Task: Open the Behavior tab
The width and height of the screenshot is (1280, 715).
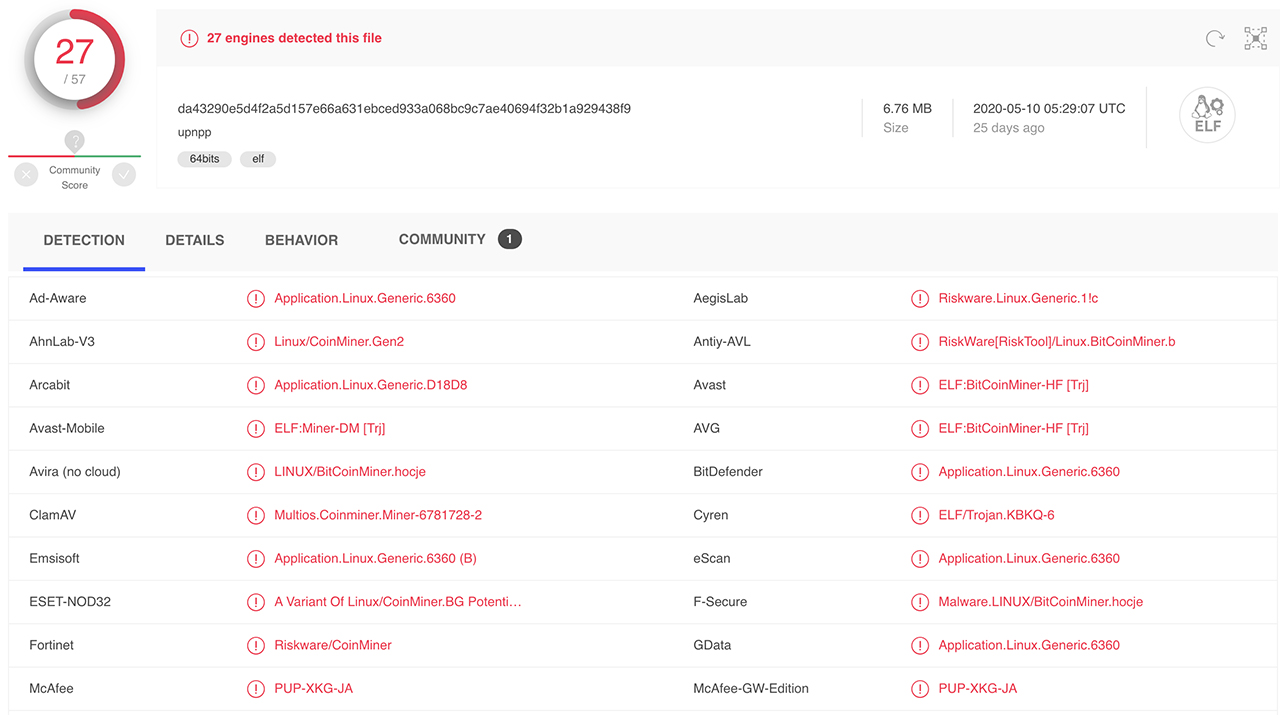Action: (301, 240)
